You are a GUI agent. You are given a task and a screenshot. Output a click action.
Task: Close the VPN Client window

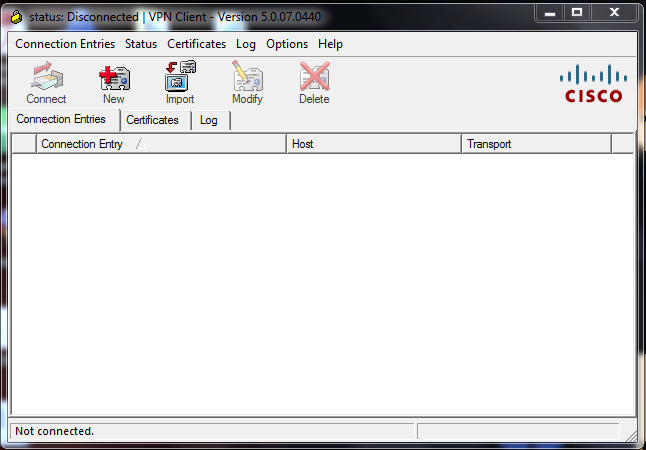(x=614, y=12)
